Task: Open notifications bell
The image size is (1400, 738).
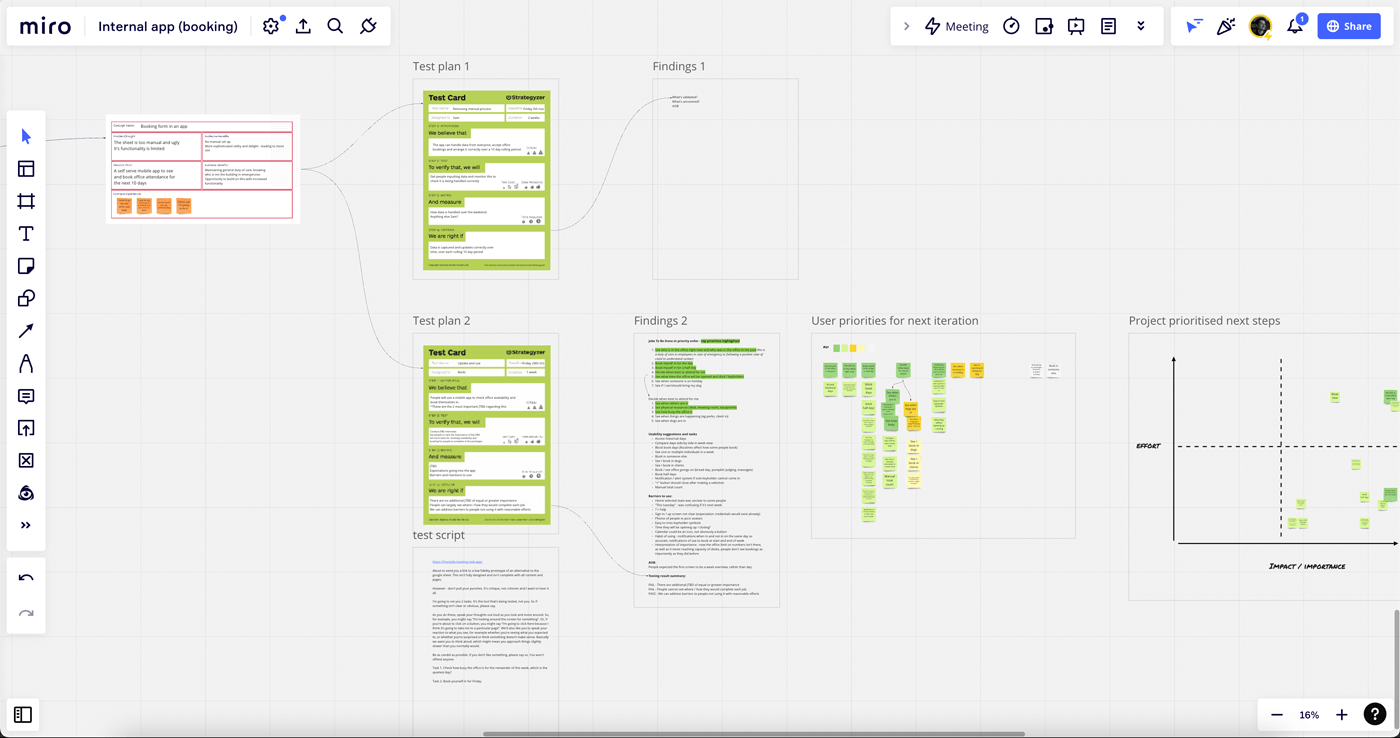Action: [1295, 27]
